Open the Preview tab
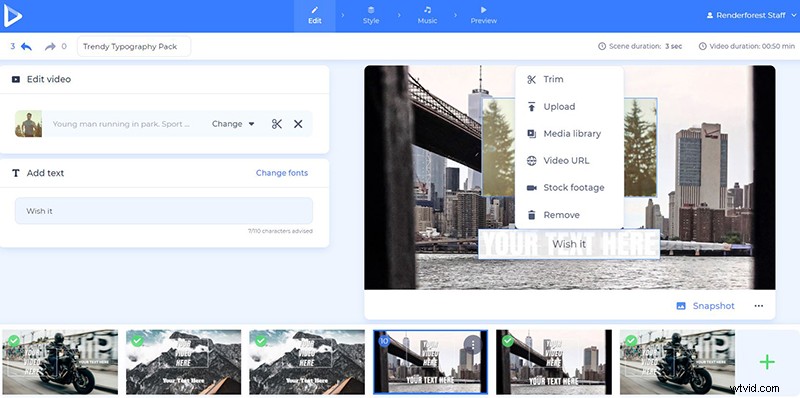 pyautogui.click(x=484, y=16)
